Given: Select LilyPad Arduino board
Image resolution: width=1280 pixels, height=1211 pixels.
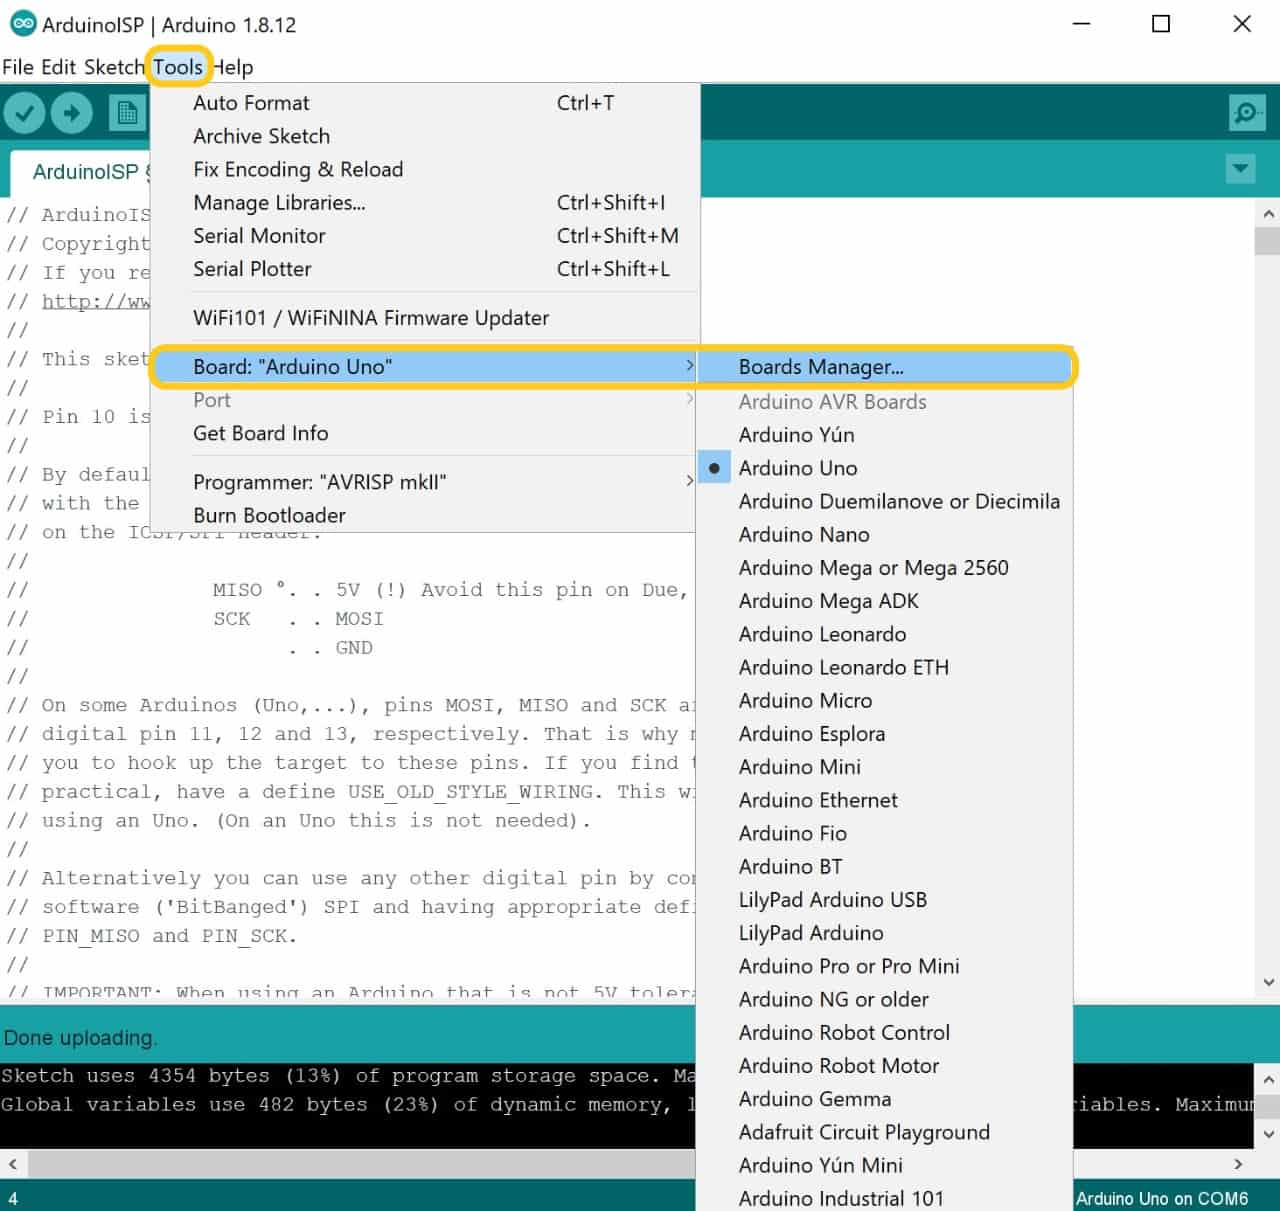Looking at the screenshot, I should [885, 933].
